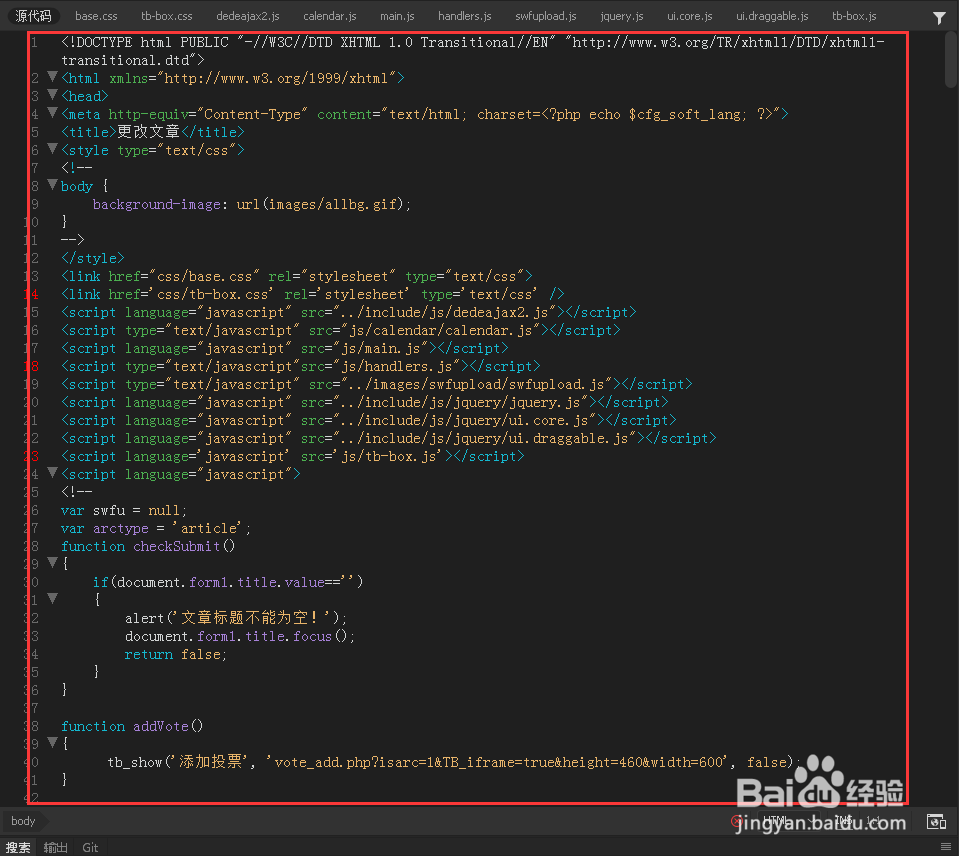The width and height of the screenshot is (959, 856).
Task: Open the tb-box.js related file tab
Action: (x=854, y=17)
